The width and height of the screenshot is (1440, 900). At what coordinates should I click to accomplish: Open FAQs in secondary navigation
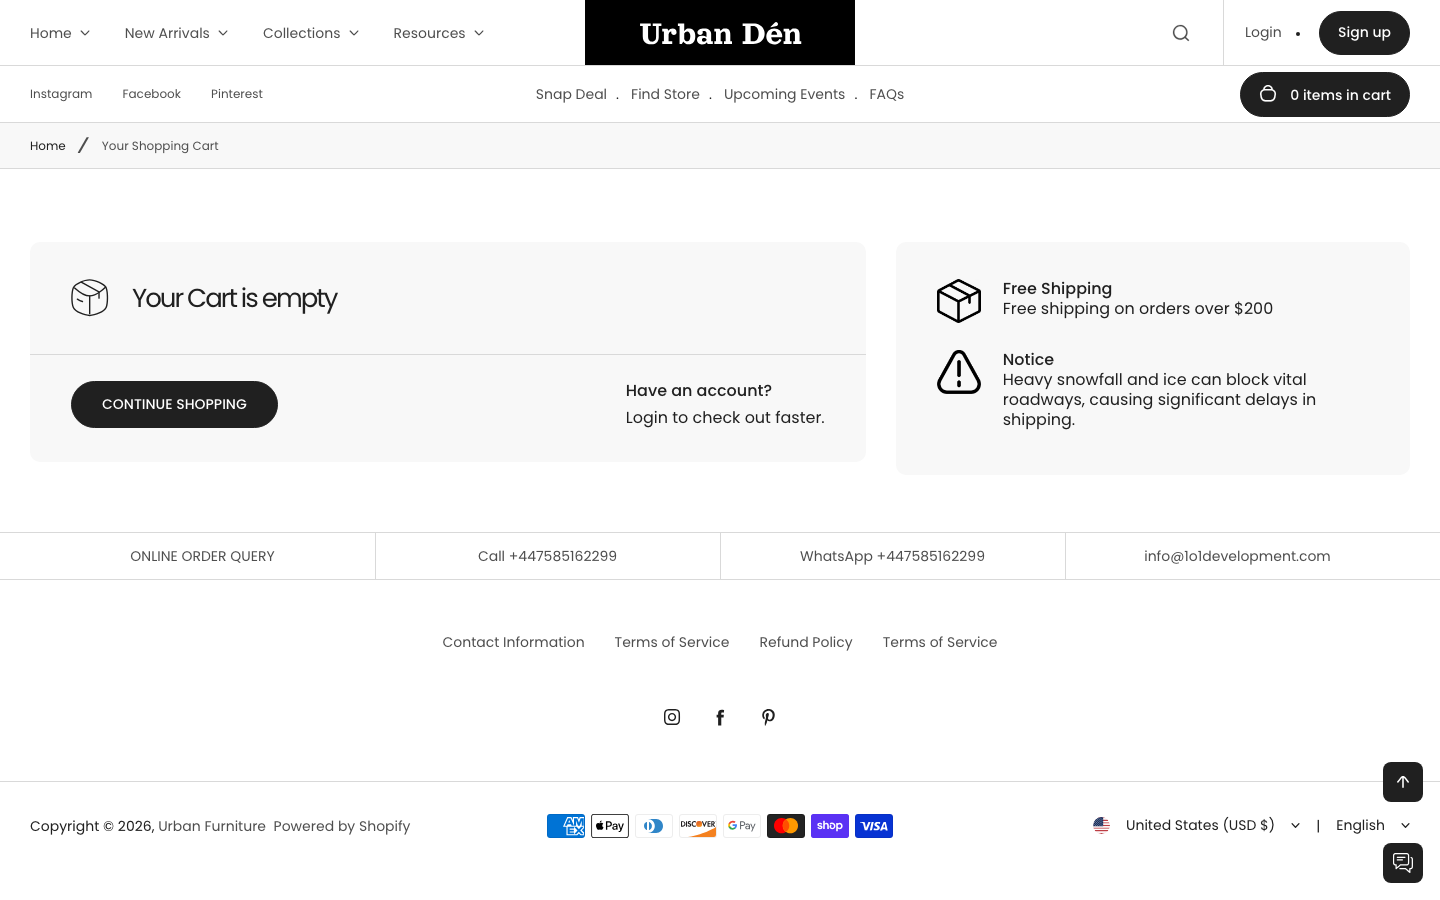click(886, 94)
